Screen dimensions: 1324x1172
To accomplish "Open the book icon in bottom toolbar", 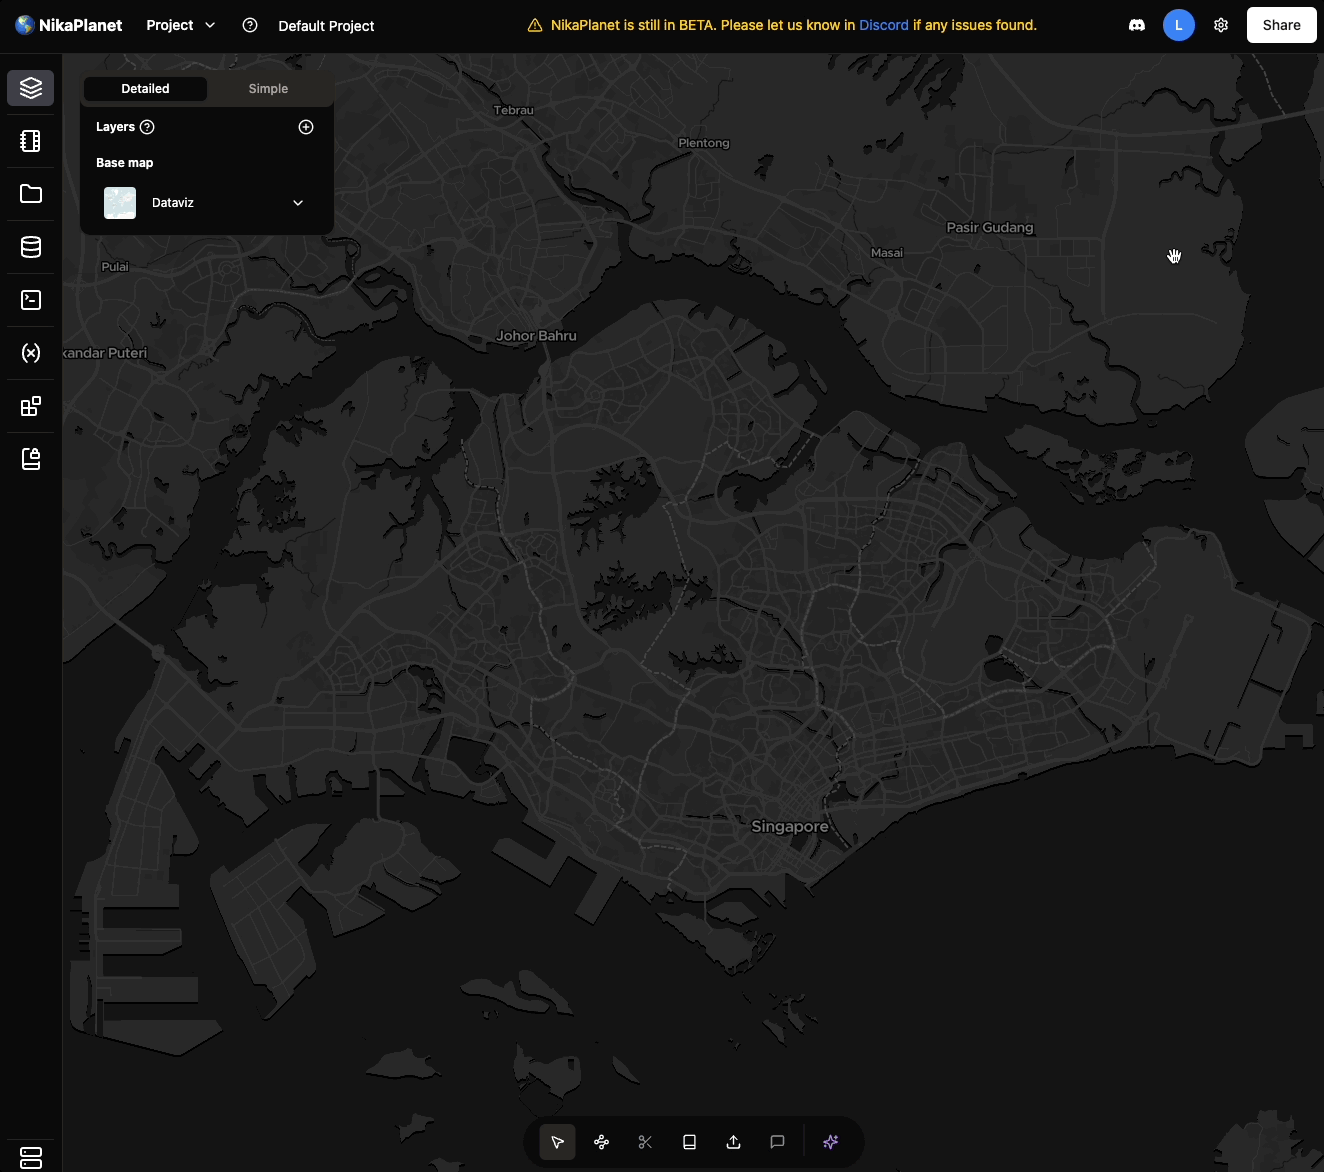I will click(x=689, y=1142).
